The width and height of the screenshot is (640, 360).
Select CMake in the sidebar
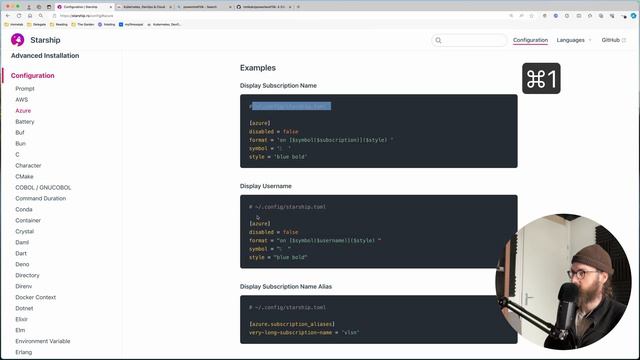(24, 176)
